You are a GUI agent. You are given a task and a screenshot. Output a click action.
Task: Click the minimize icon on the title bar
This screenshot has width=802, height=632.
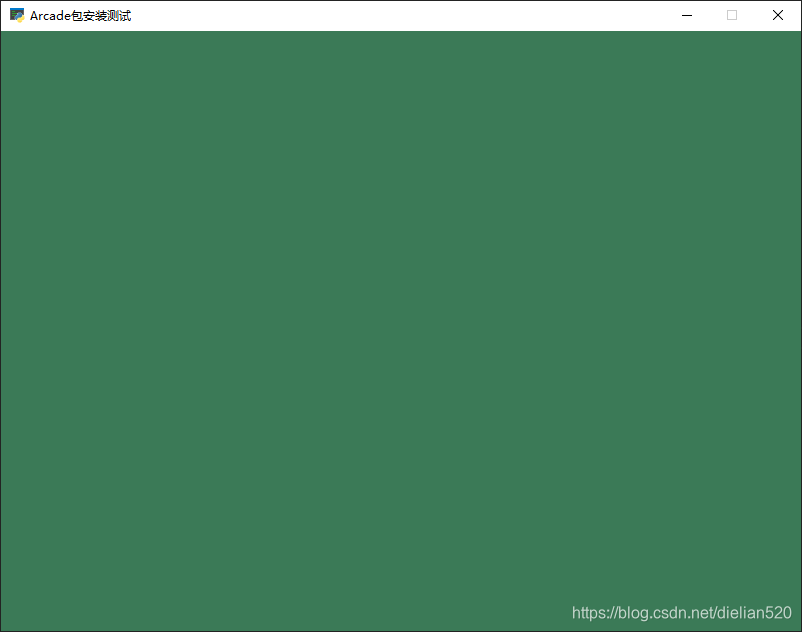pos(686,15)
